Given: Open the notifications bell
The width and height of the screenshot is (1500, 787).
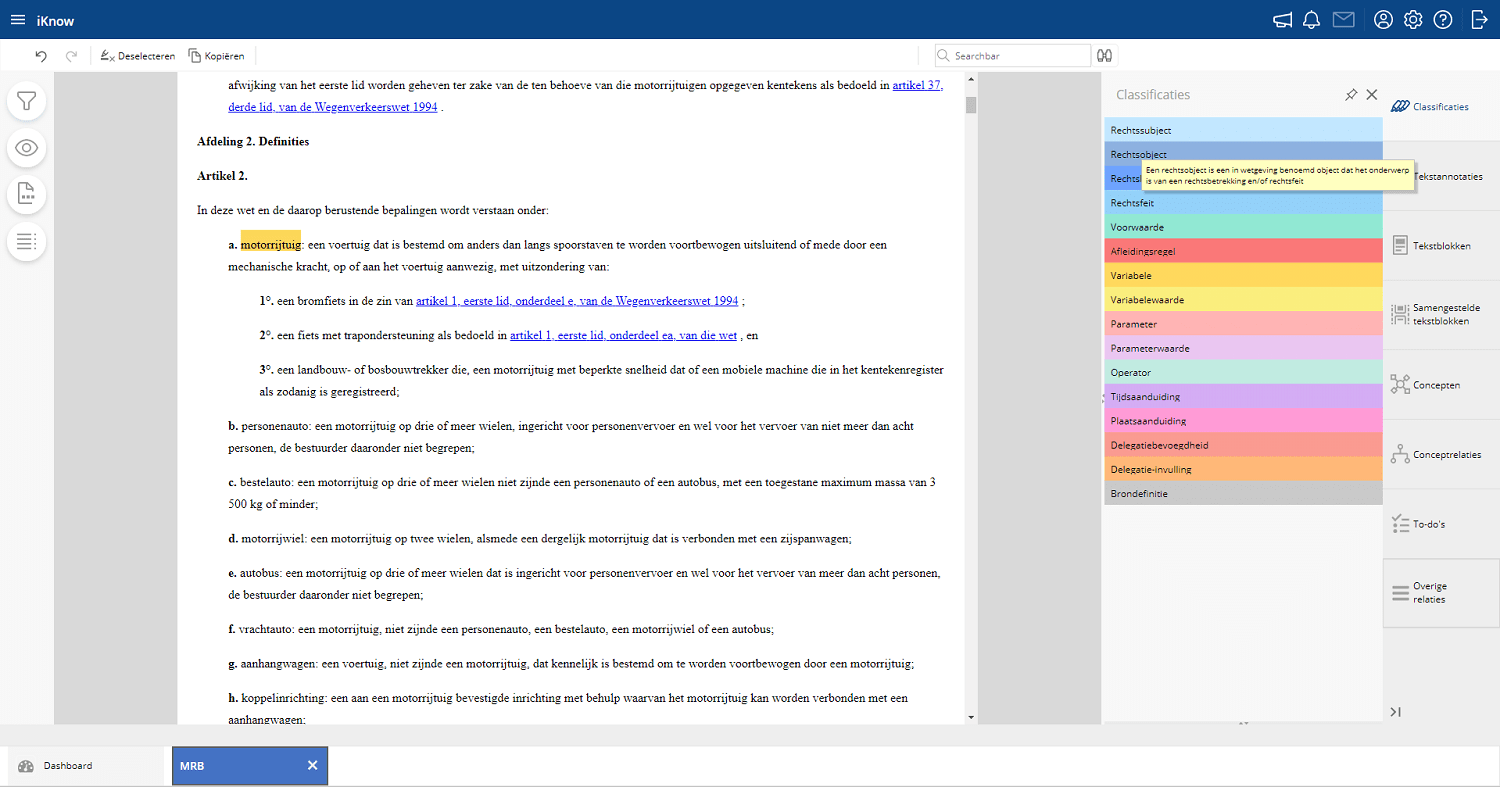Looking at the screenshot, I should (1312, 20).
